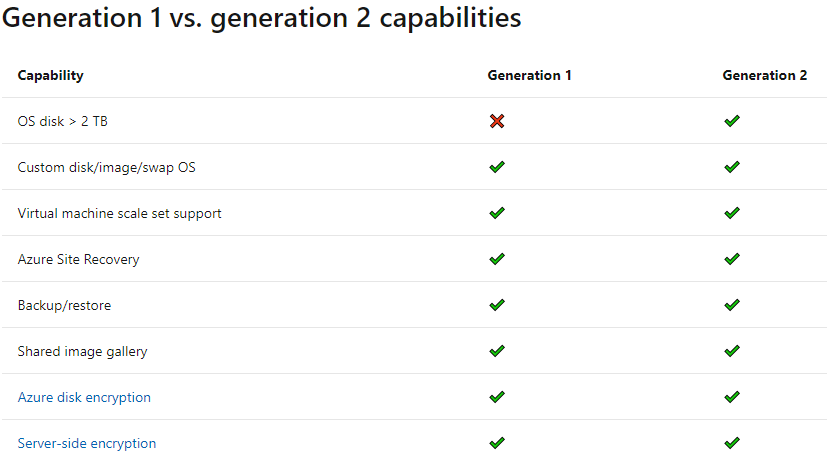This screenshot has width=827, height=469.
Task: Open the Server-side encryption link
Action: [87, 443]
